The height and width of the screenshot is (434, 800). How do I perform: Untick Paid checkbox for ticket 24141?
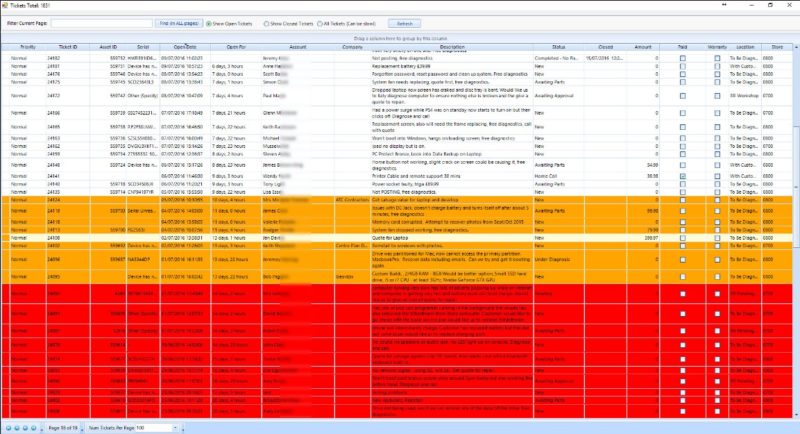pos(683,176)
